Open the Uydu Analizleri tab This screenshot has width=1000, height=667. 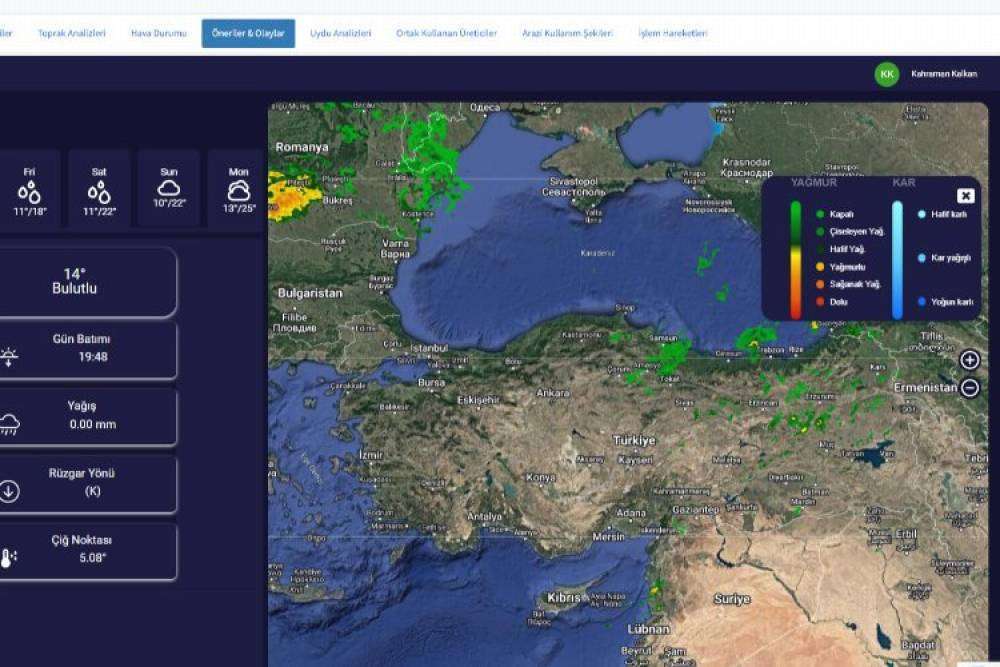click(x=340, y=33)
